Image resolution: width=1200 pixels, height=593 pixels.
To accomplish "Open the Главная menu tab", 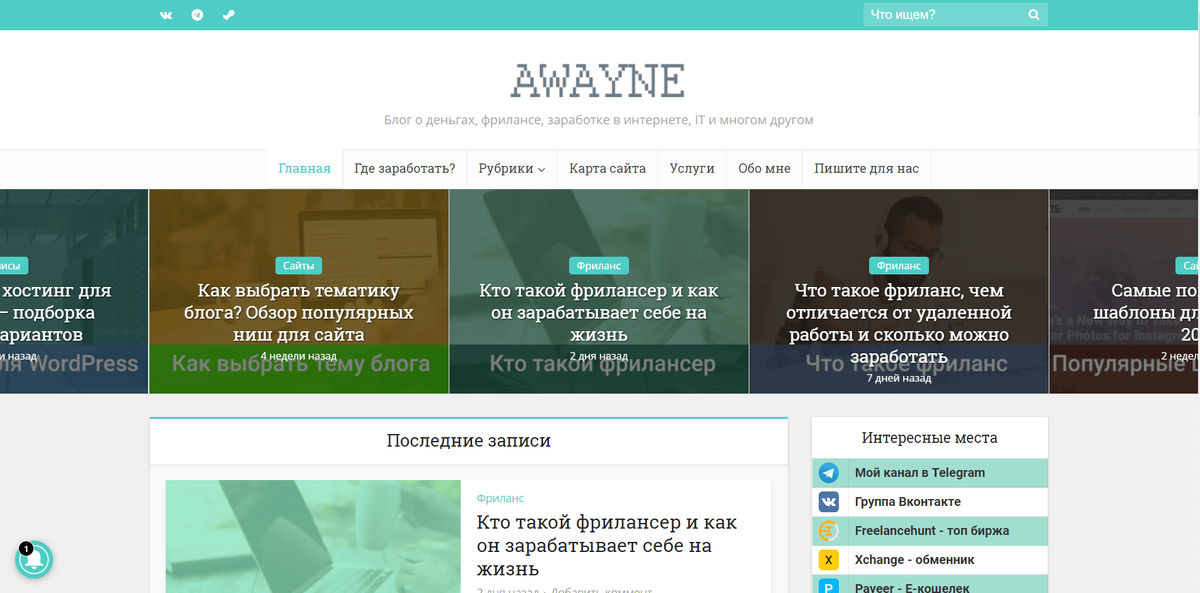I will coord(304,168).
